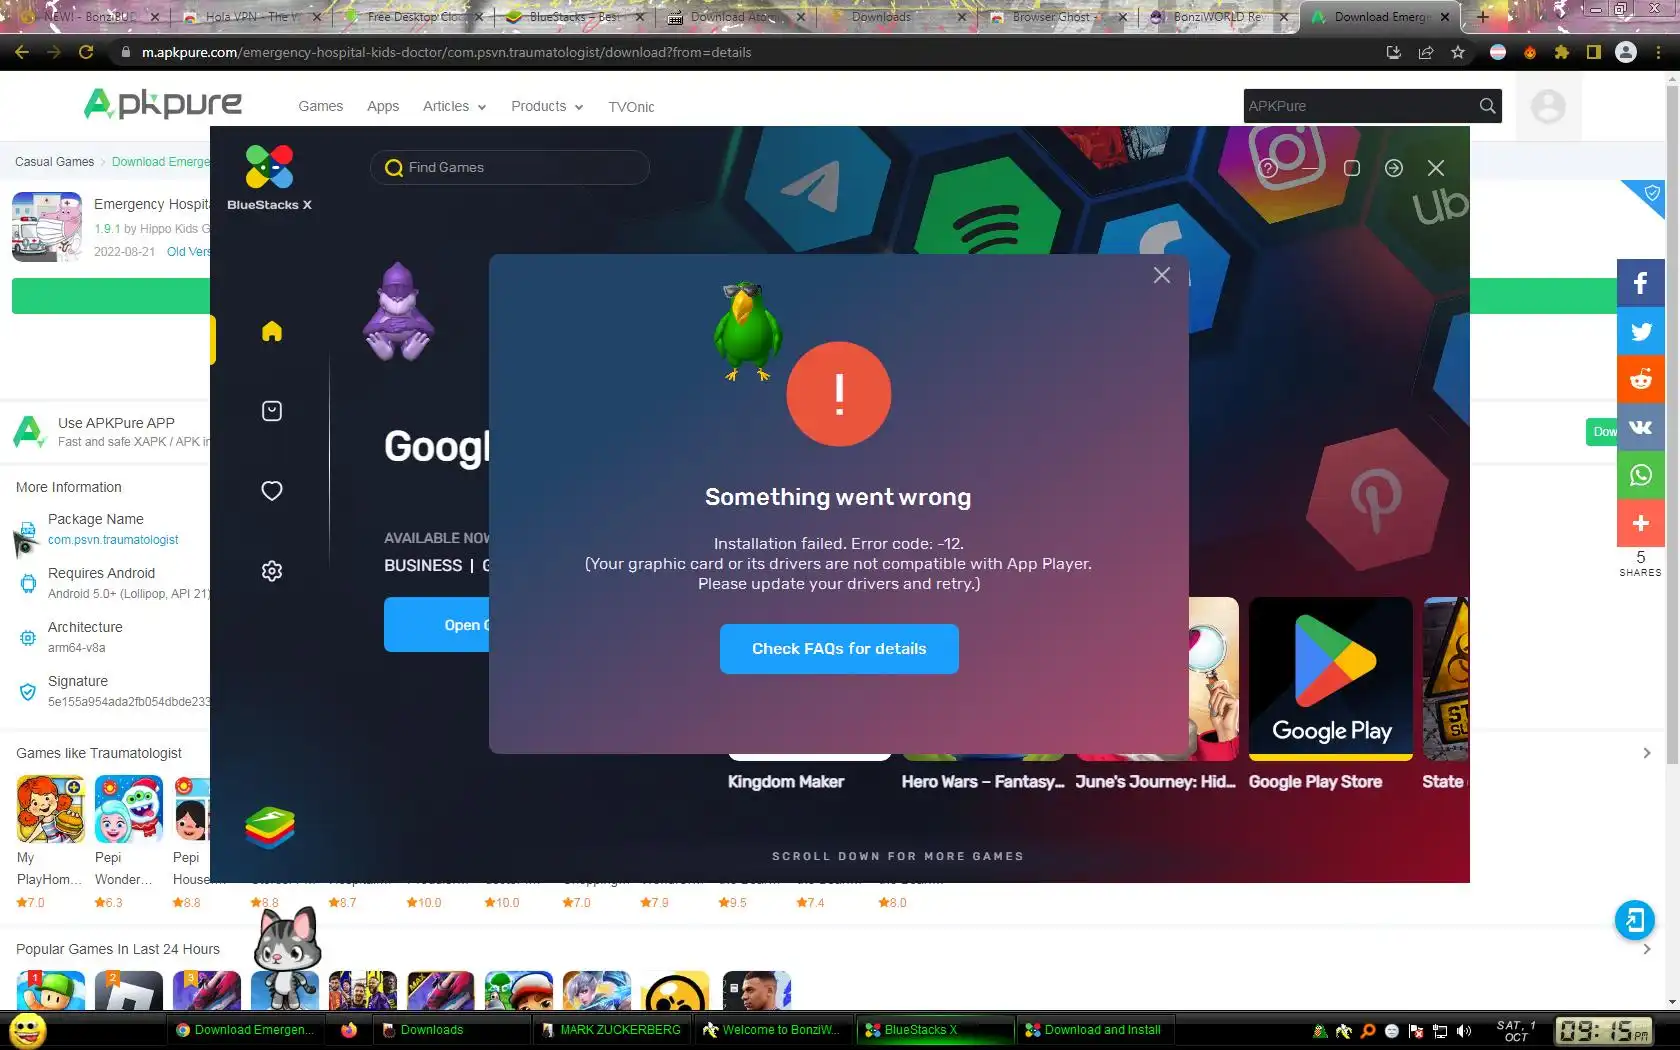Viewport: 1680px width, 1050px height.
Task: Reload the page in Chrome
Action: pos(86,52)
